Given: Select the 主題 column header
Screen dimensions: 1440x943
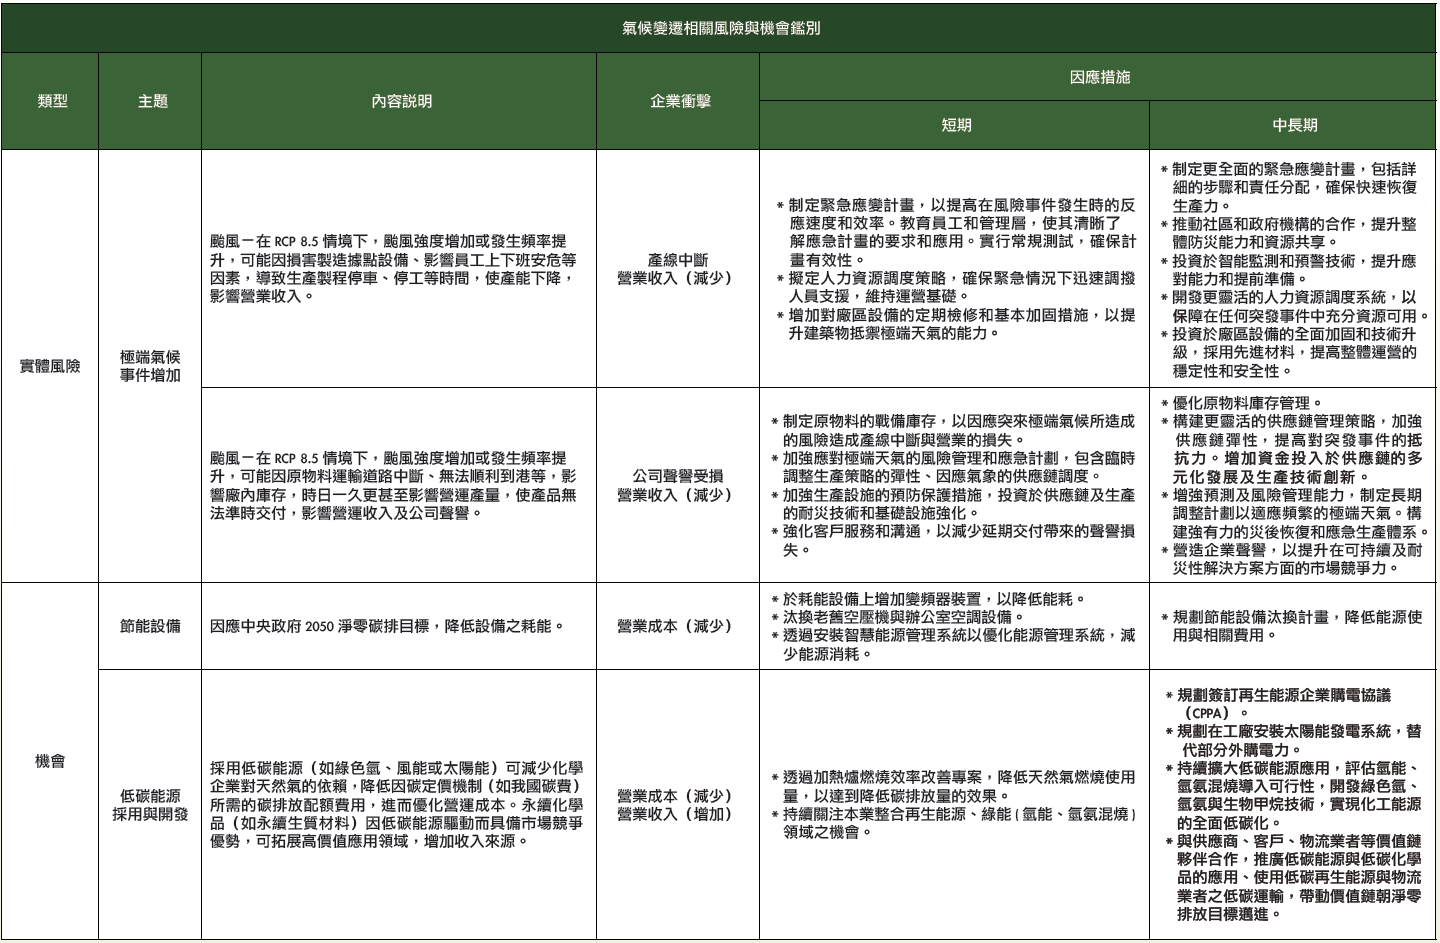Looking at the screenshot, I should coord(152,101).
